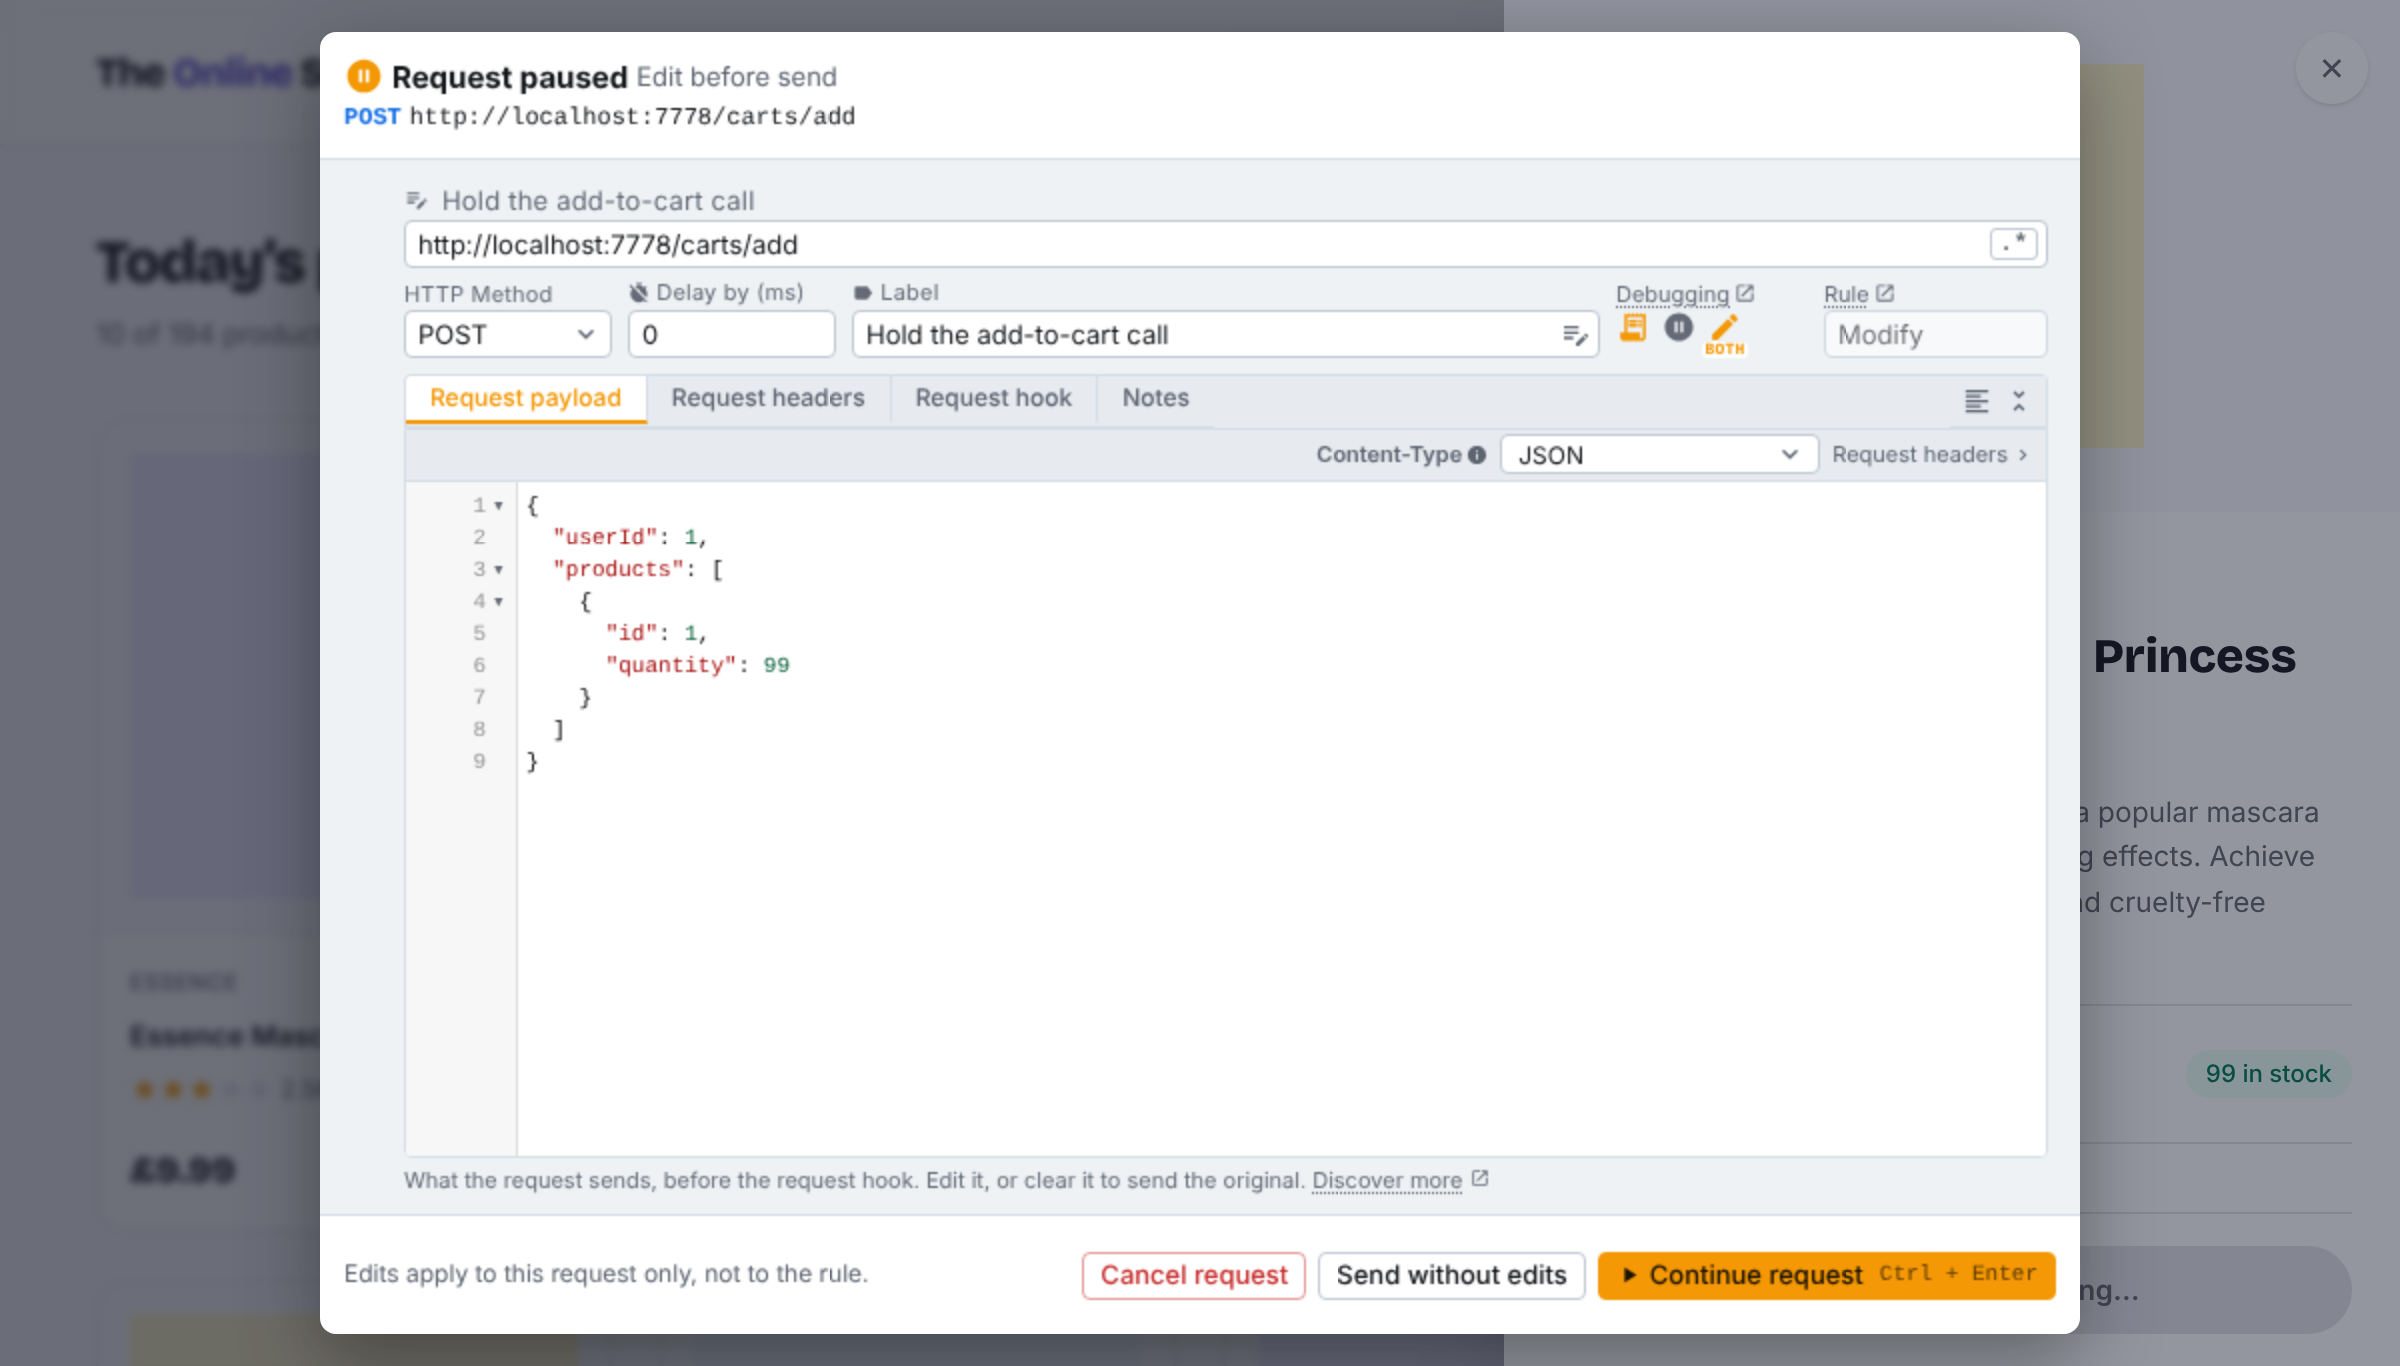
Task: Click the label edit icon in Label field
Action: pyautogui.click(x=1575, y=335)
